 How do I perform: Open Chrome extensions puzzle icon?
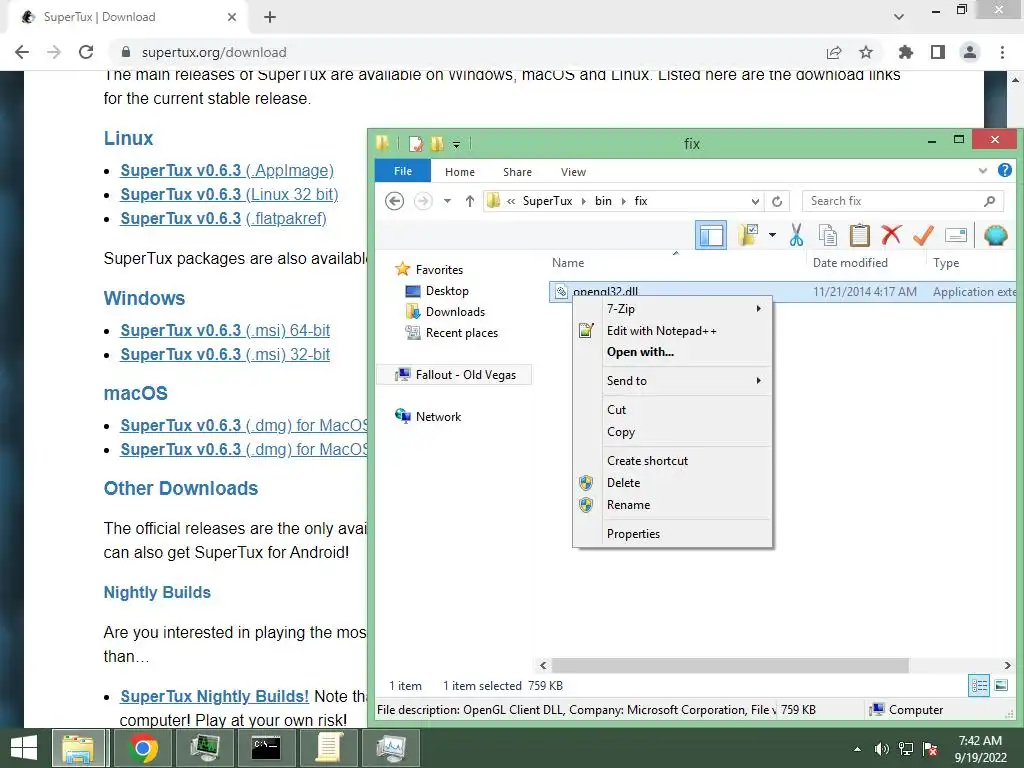pos(905,52)
